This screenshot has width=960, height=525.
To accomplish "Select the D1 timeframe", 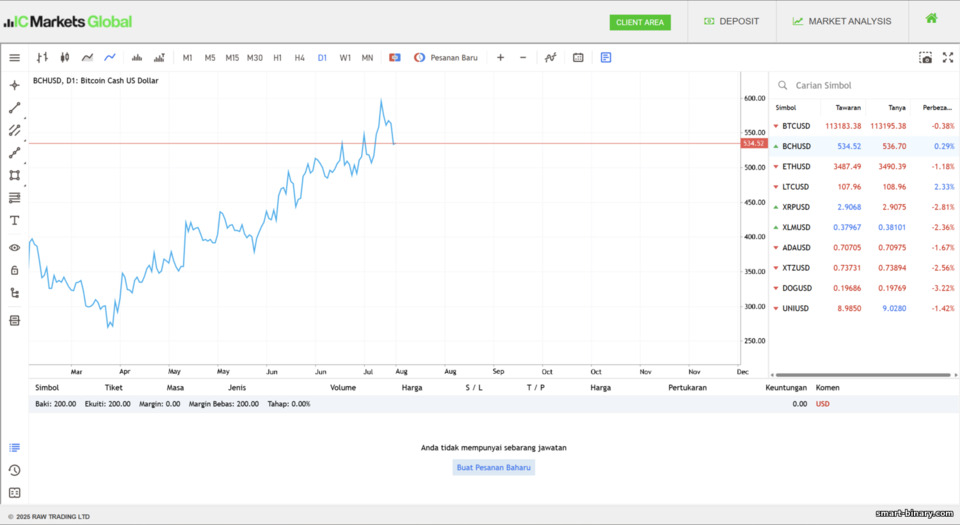I will (322, 58).
